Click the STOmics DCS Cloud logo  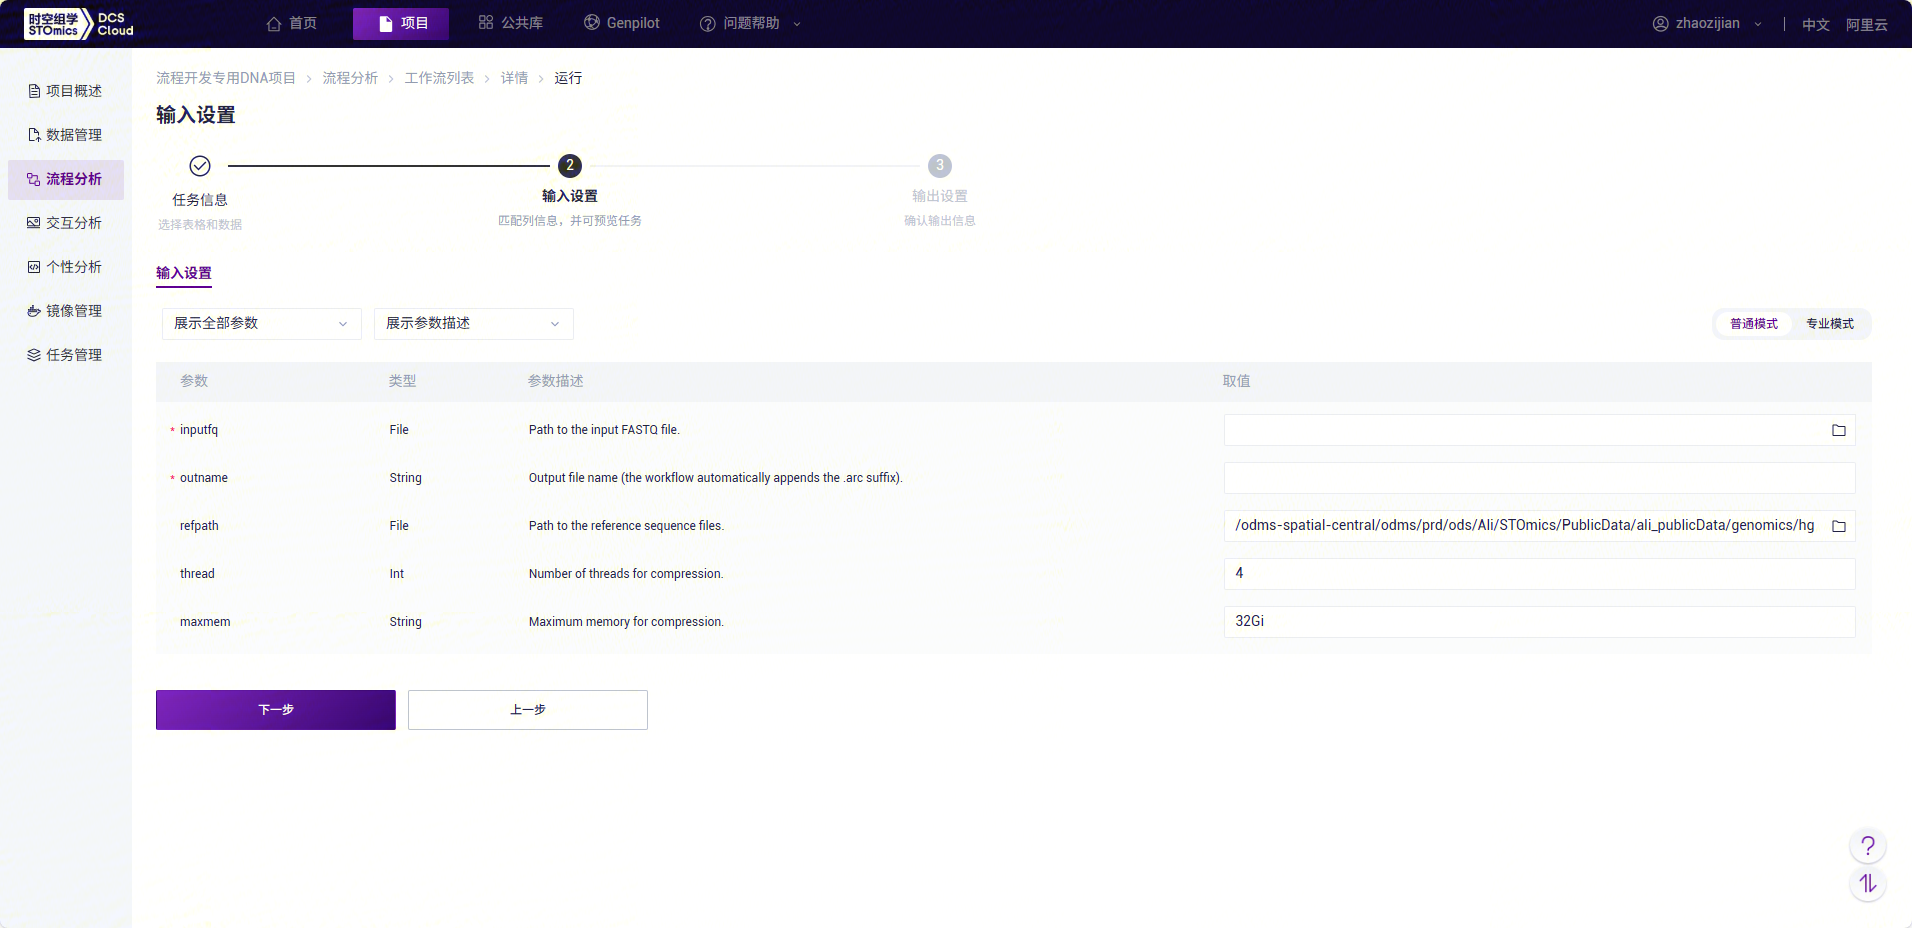(x=79, y=24)
